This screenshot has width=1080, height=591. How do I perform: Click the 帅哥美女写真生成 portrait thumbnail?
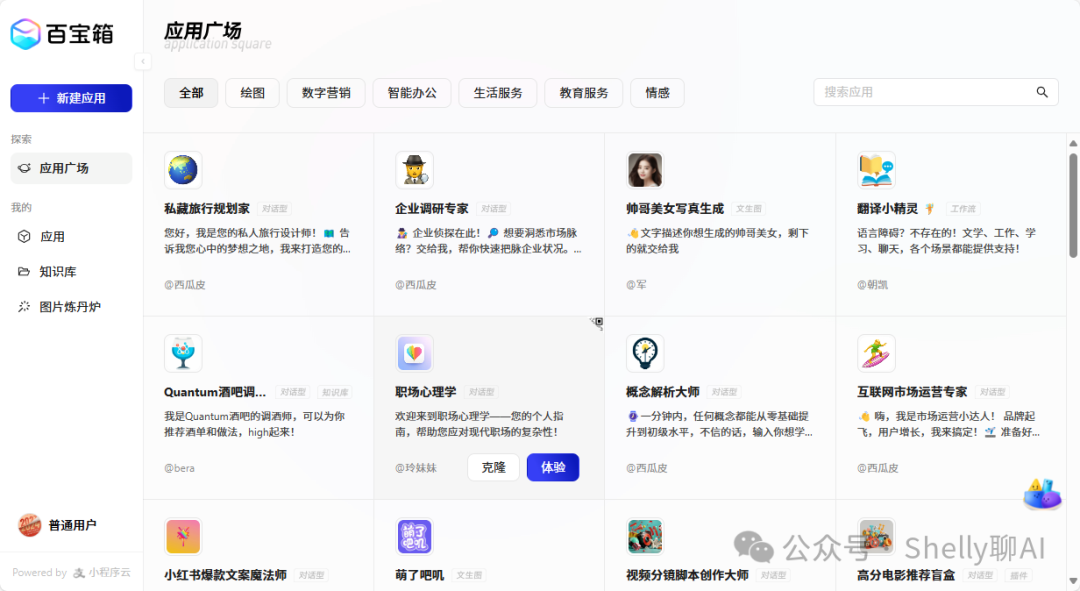645,170
